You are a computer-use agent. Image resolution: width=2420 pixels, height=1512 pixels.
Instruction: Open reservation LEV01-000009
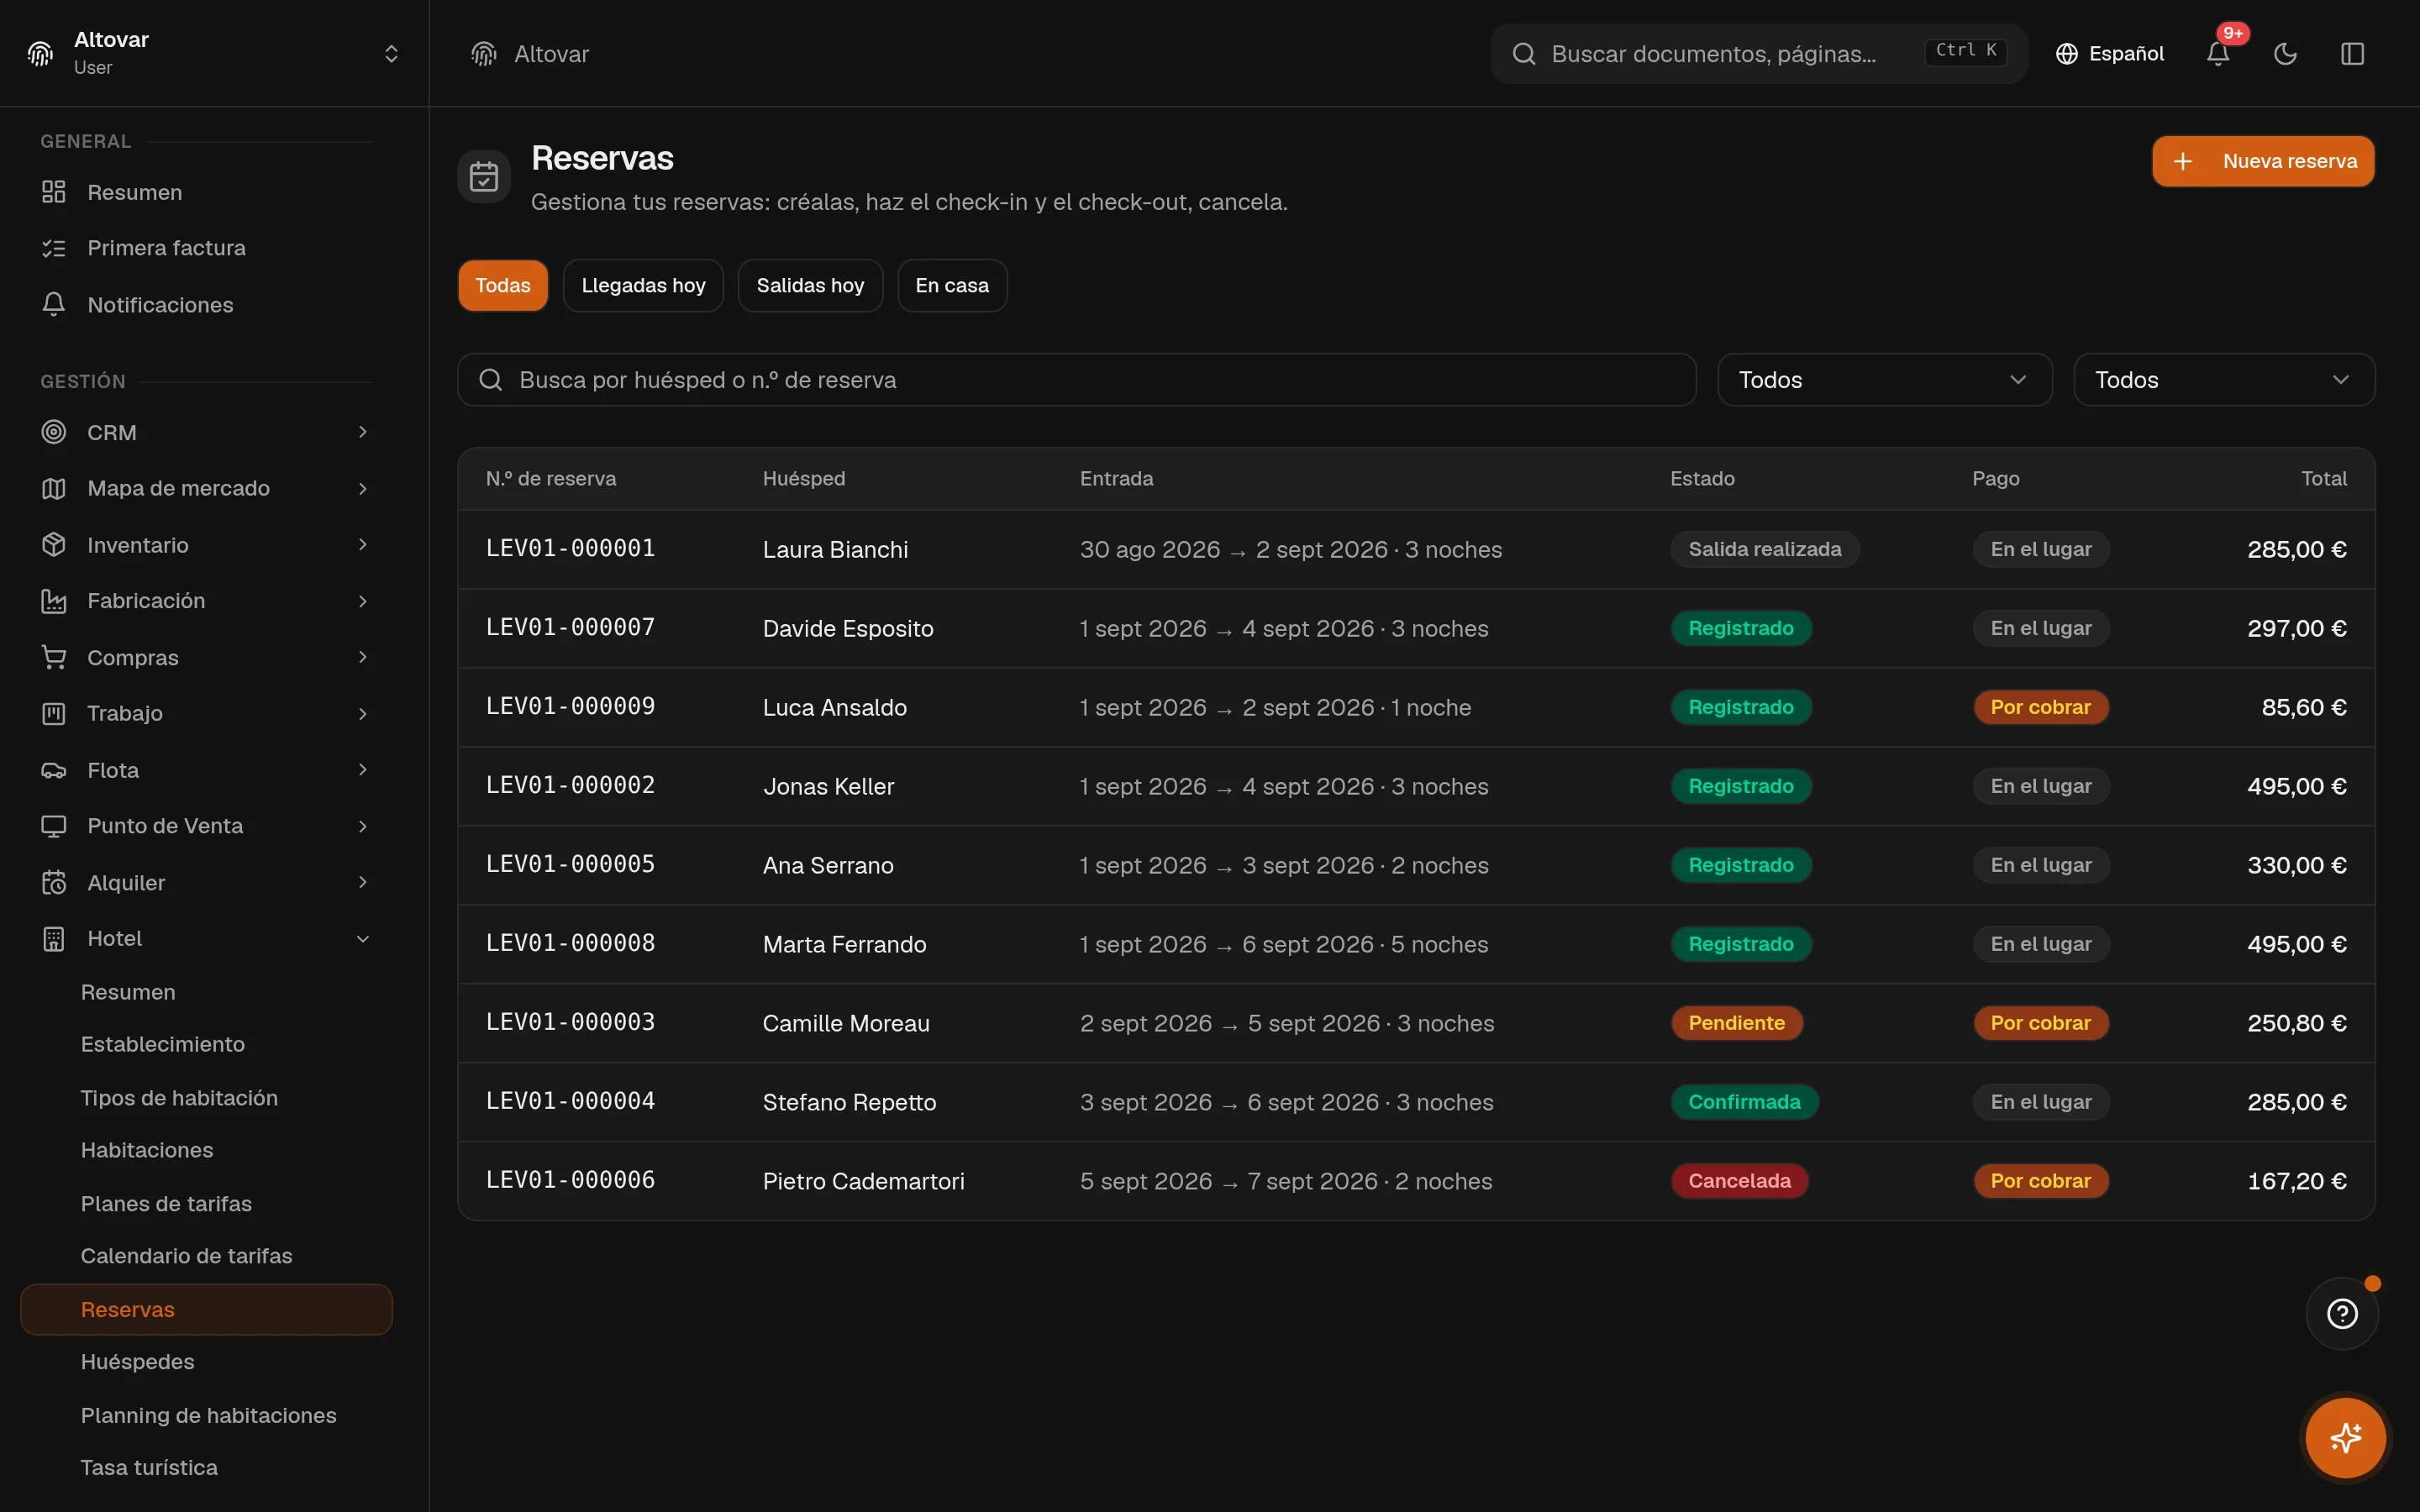(x=570, y=707)
